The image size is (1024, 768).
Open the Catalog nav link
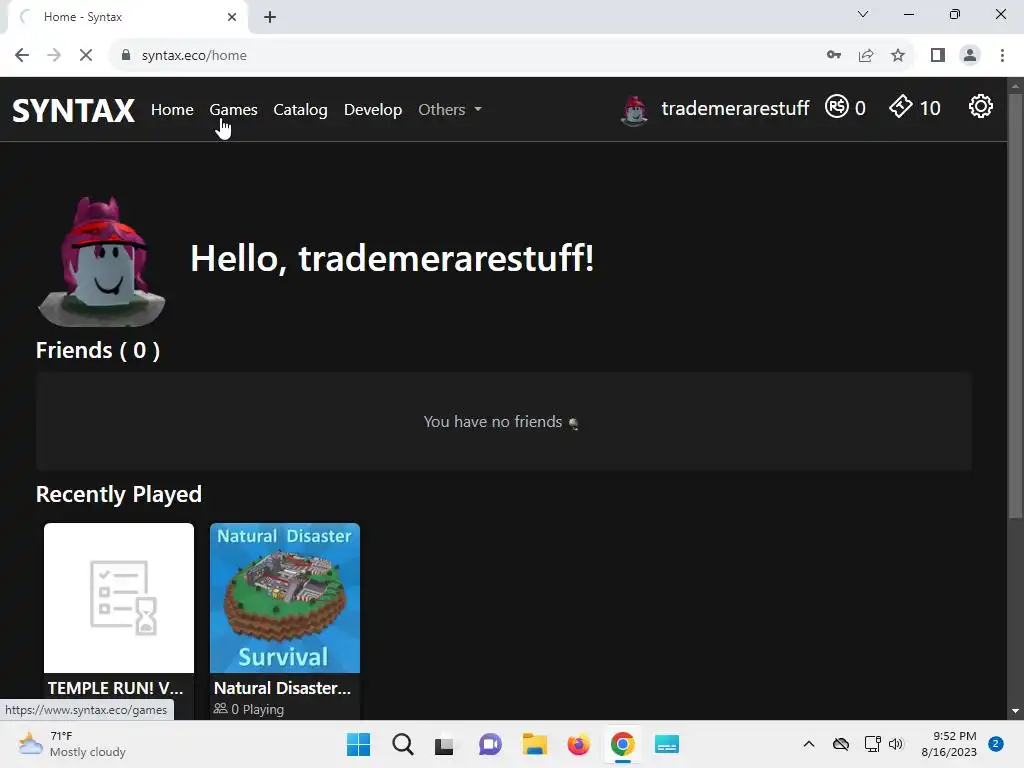pos(300,110)
